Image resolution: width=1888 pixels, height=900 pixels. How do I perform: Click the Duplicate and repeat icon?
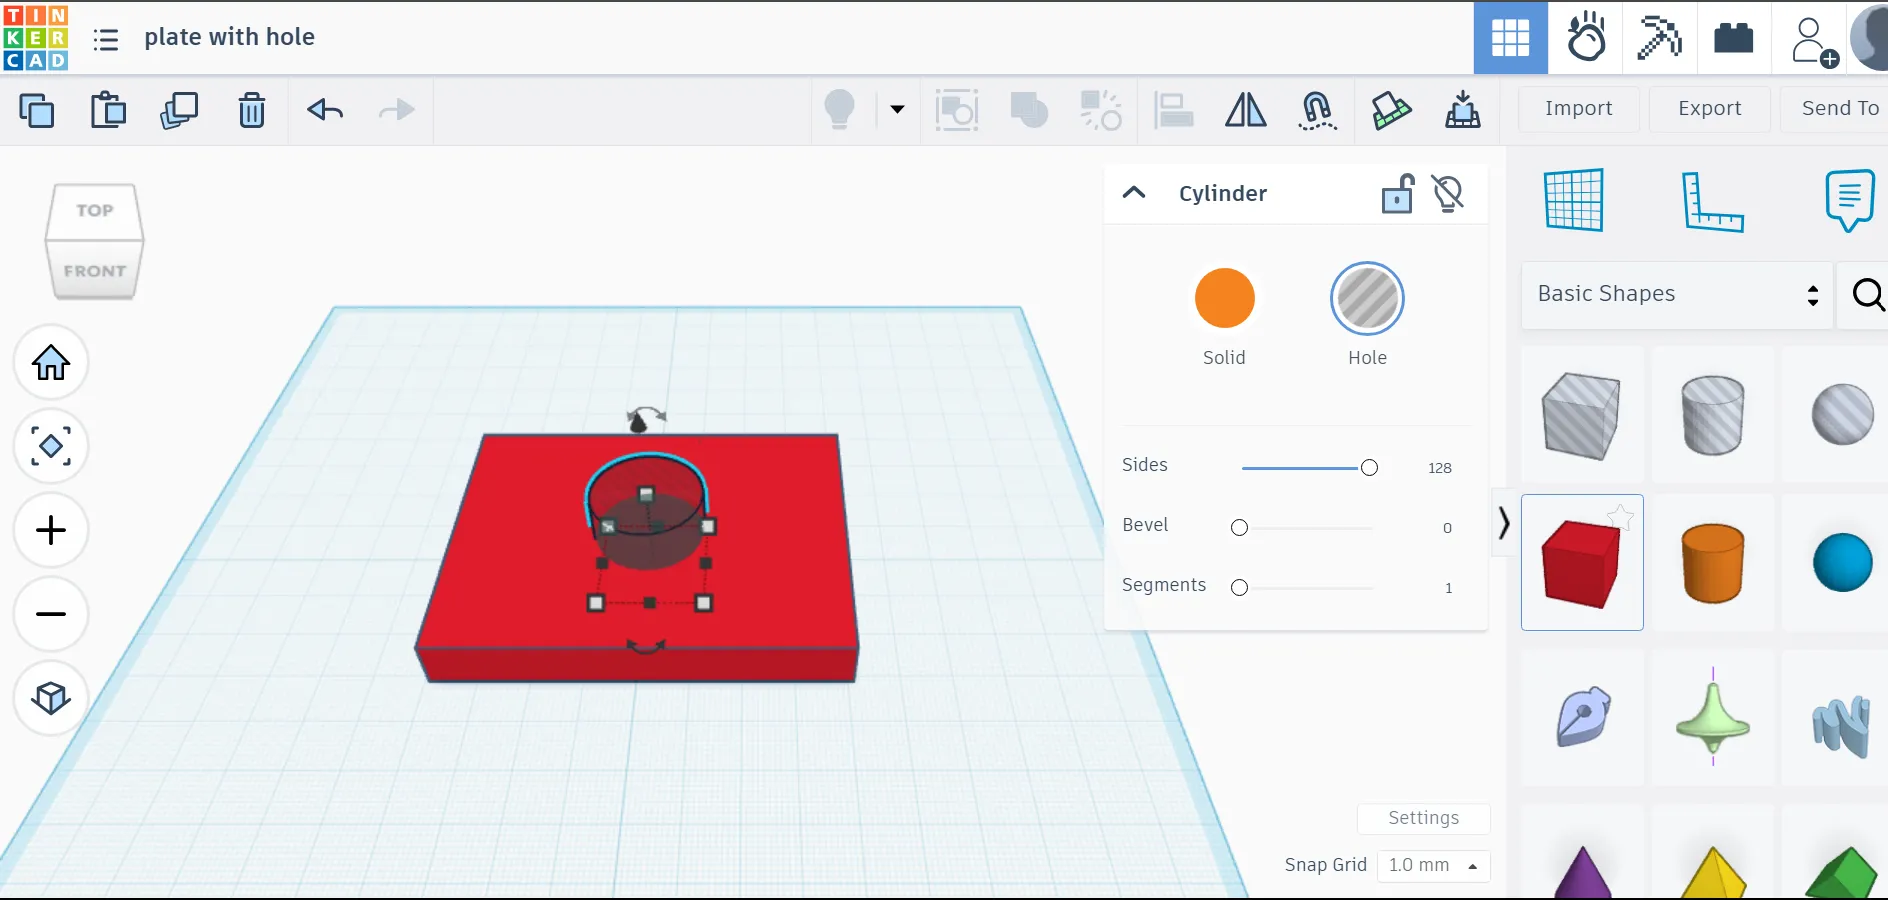(180, 110)
